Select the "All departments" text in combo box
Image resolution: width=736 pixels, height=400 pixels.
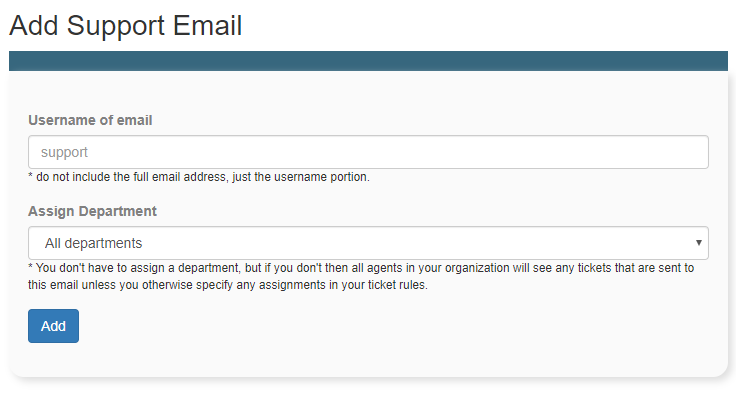(93, 243)
